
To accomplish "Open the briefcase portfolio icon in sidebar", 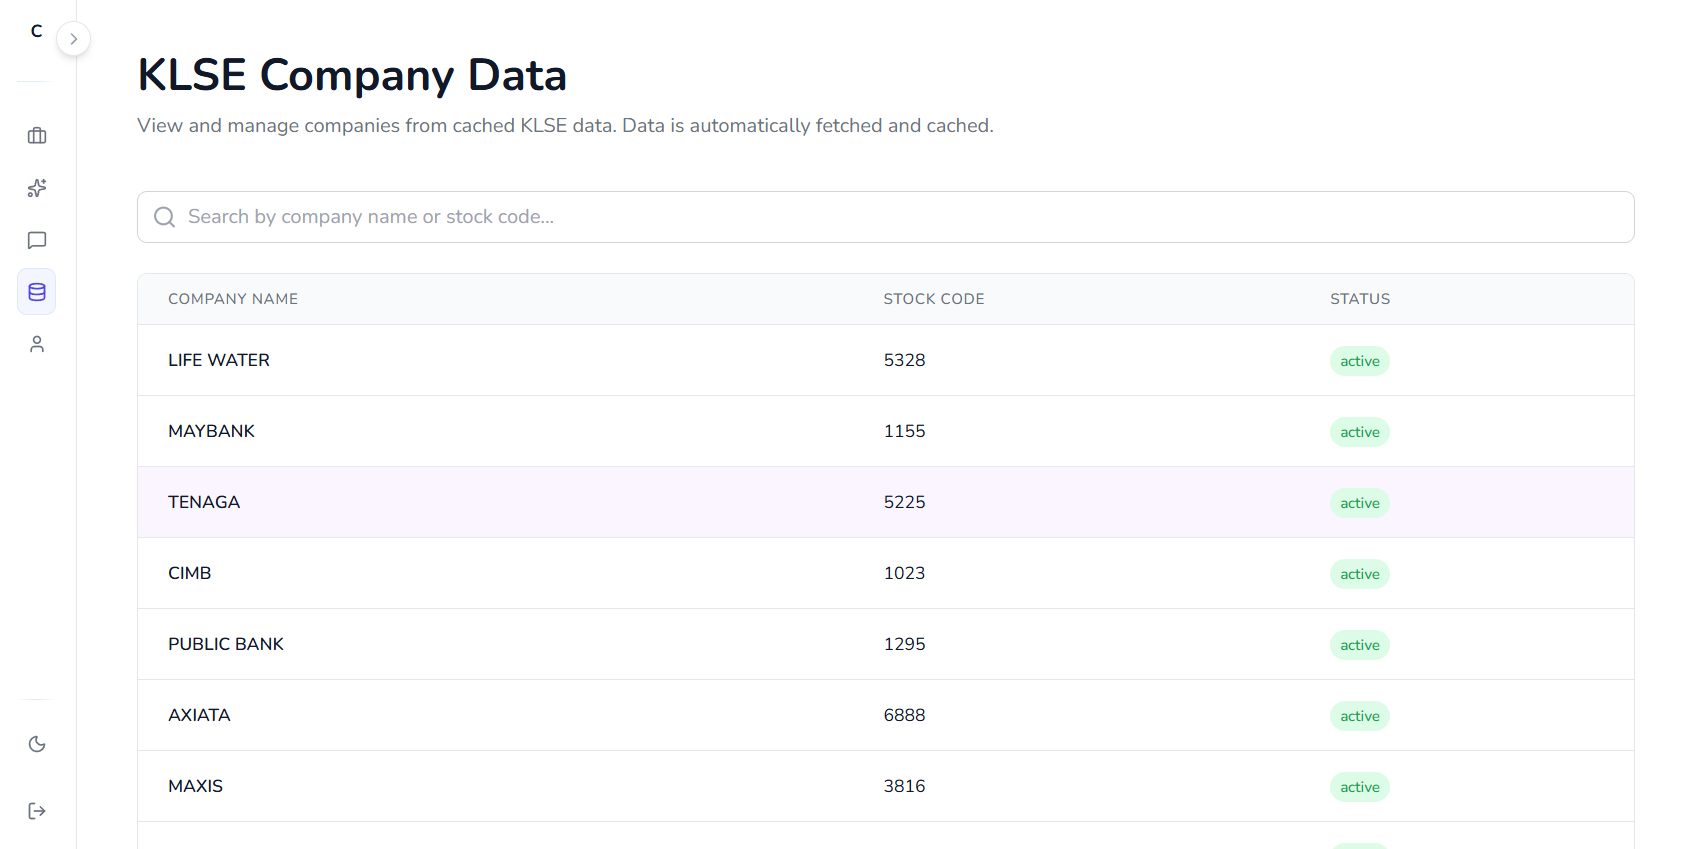I will pyautogui.click(x=37, y=136).
